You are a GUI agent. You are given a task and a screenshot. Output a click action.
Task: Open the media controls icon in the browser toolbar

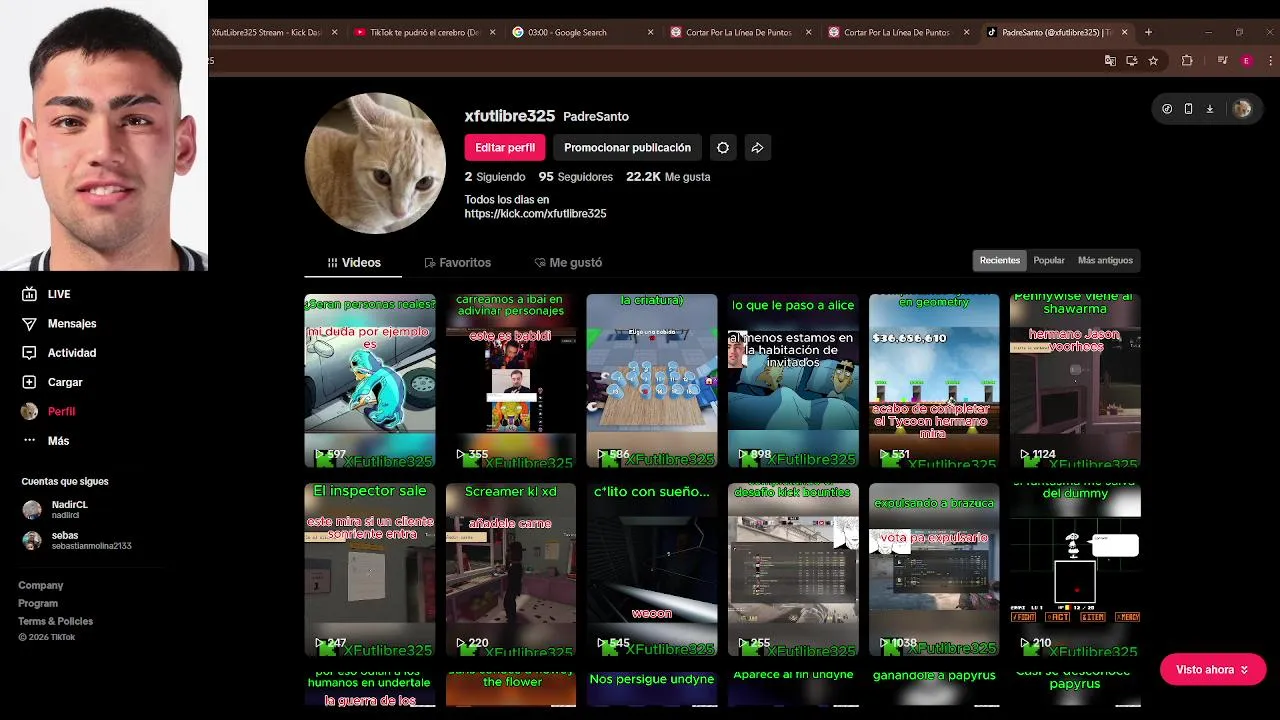click(x=1222, y=61)
